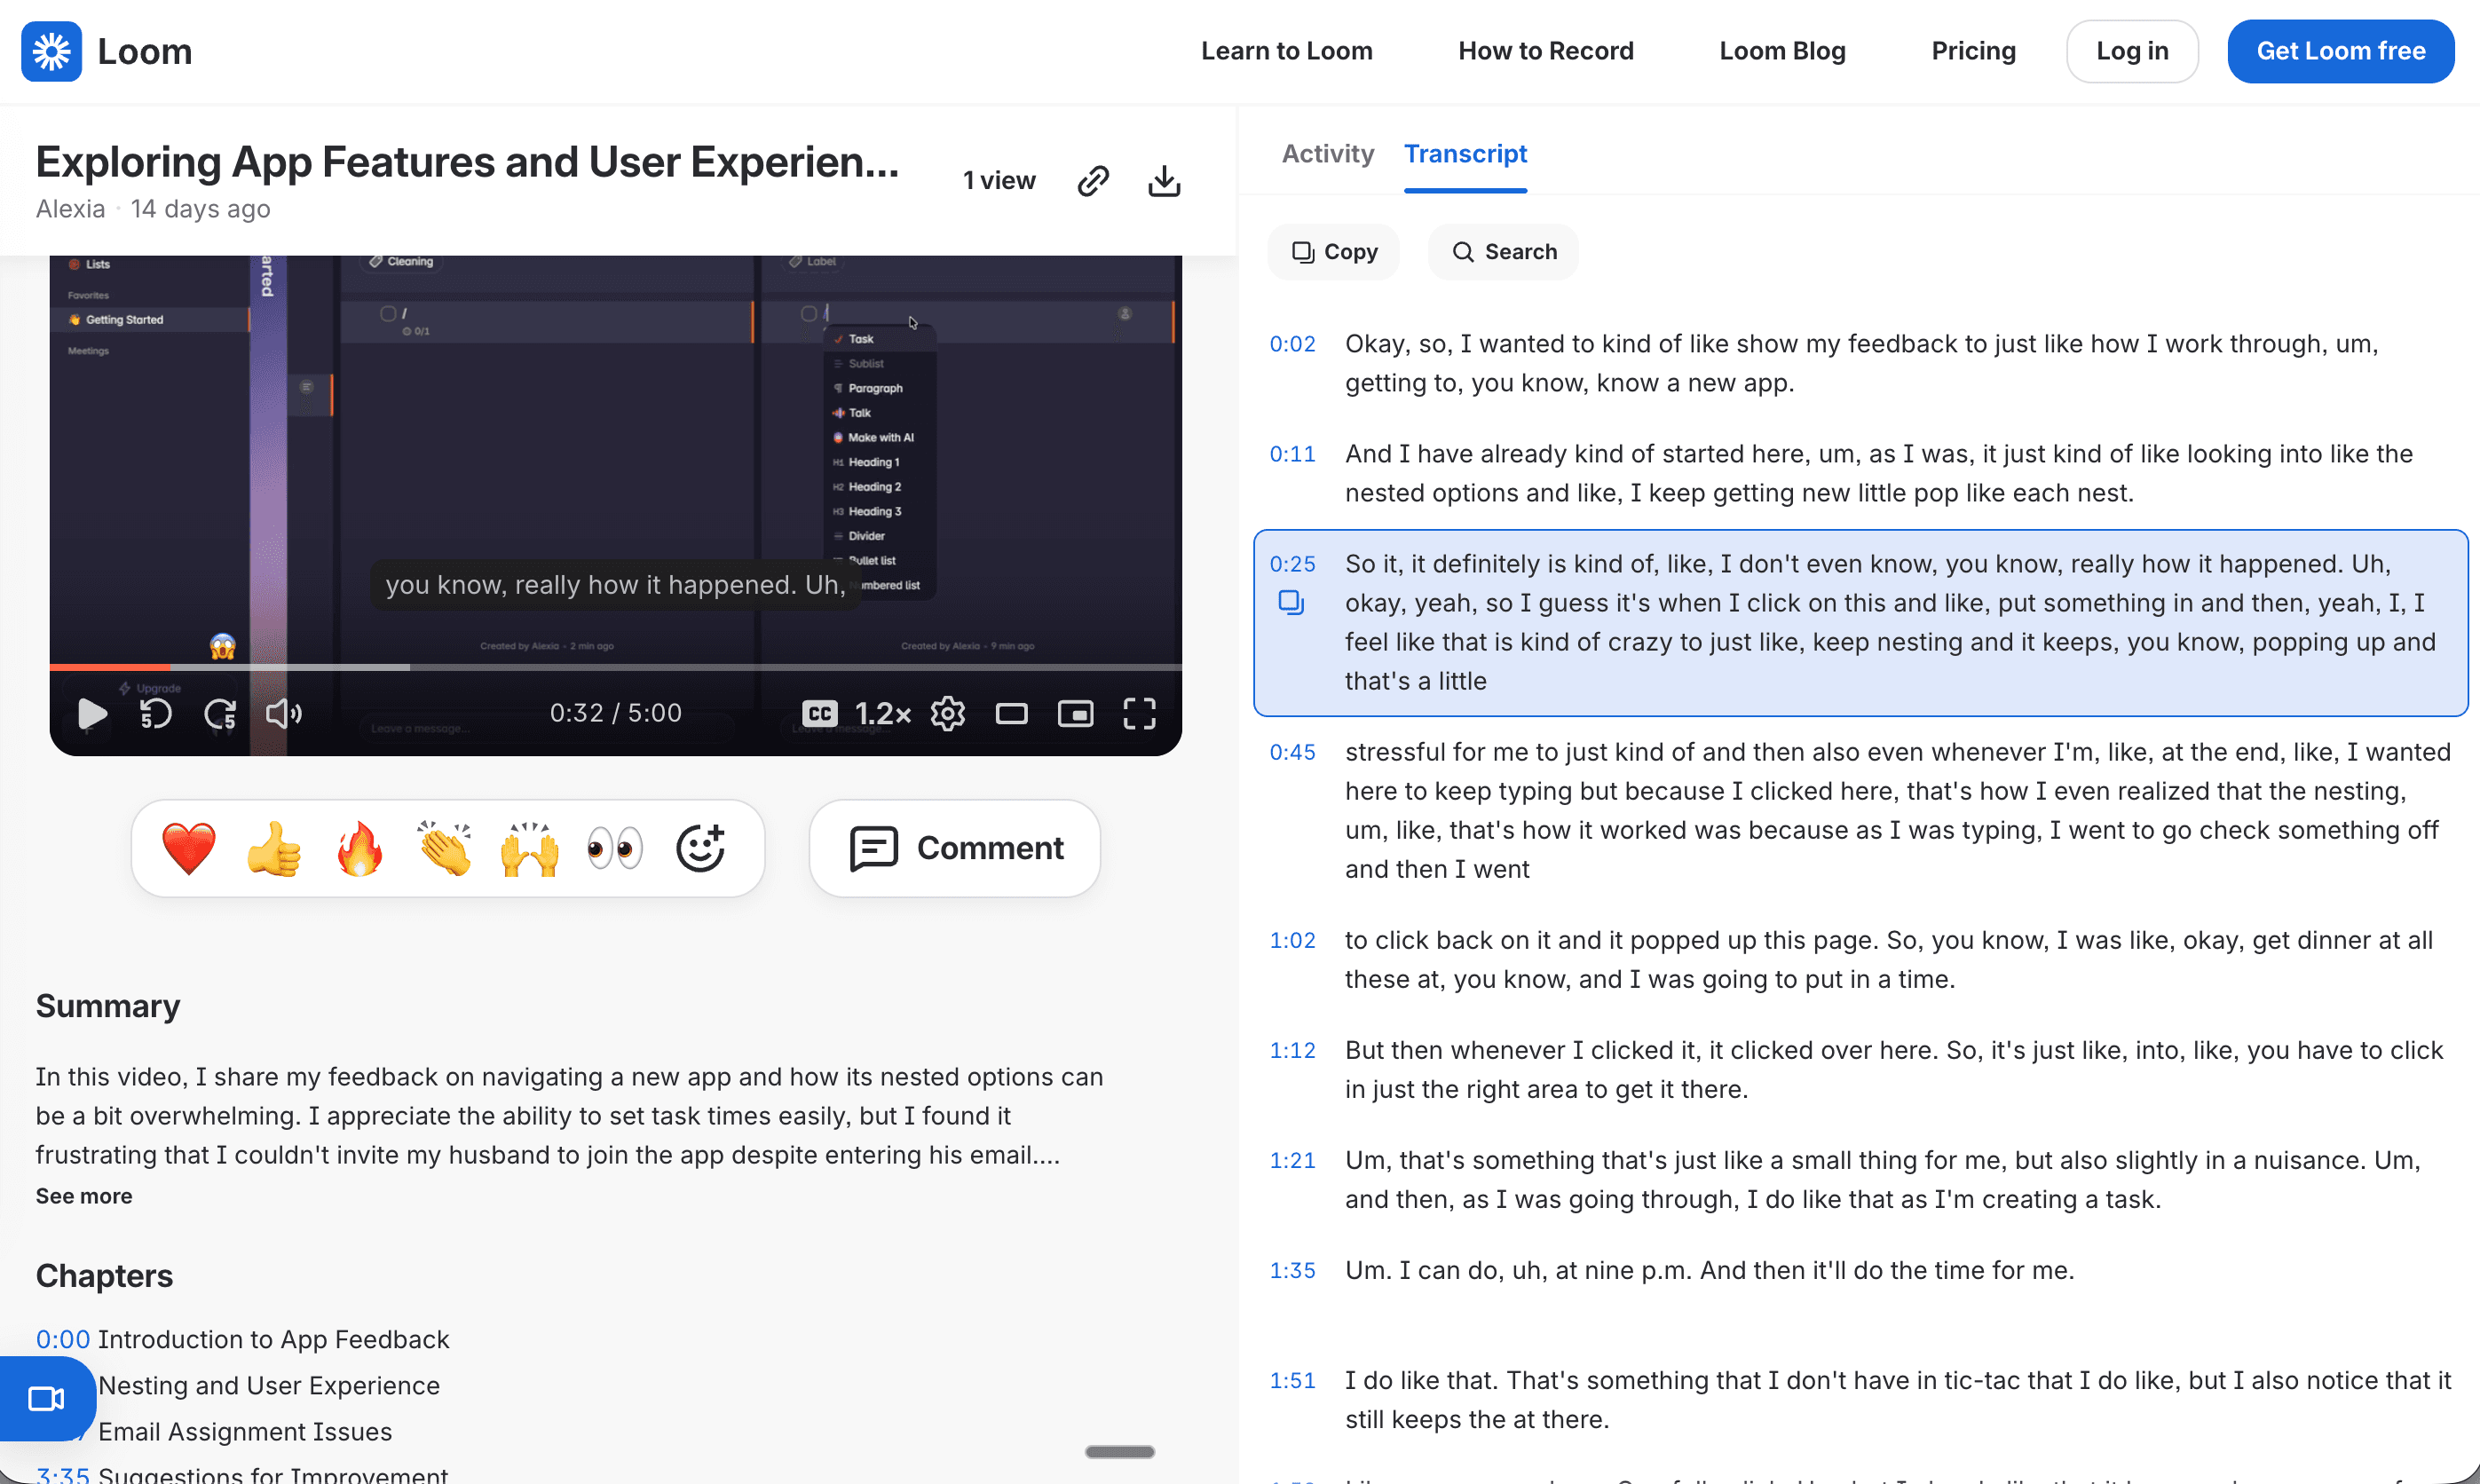Click the horizontal scrollbar handle near chapters
Viewport: 2480px width, 1484px height.
(1119, 1451)
